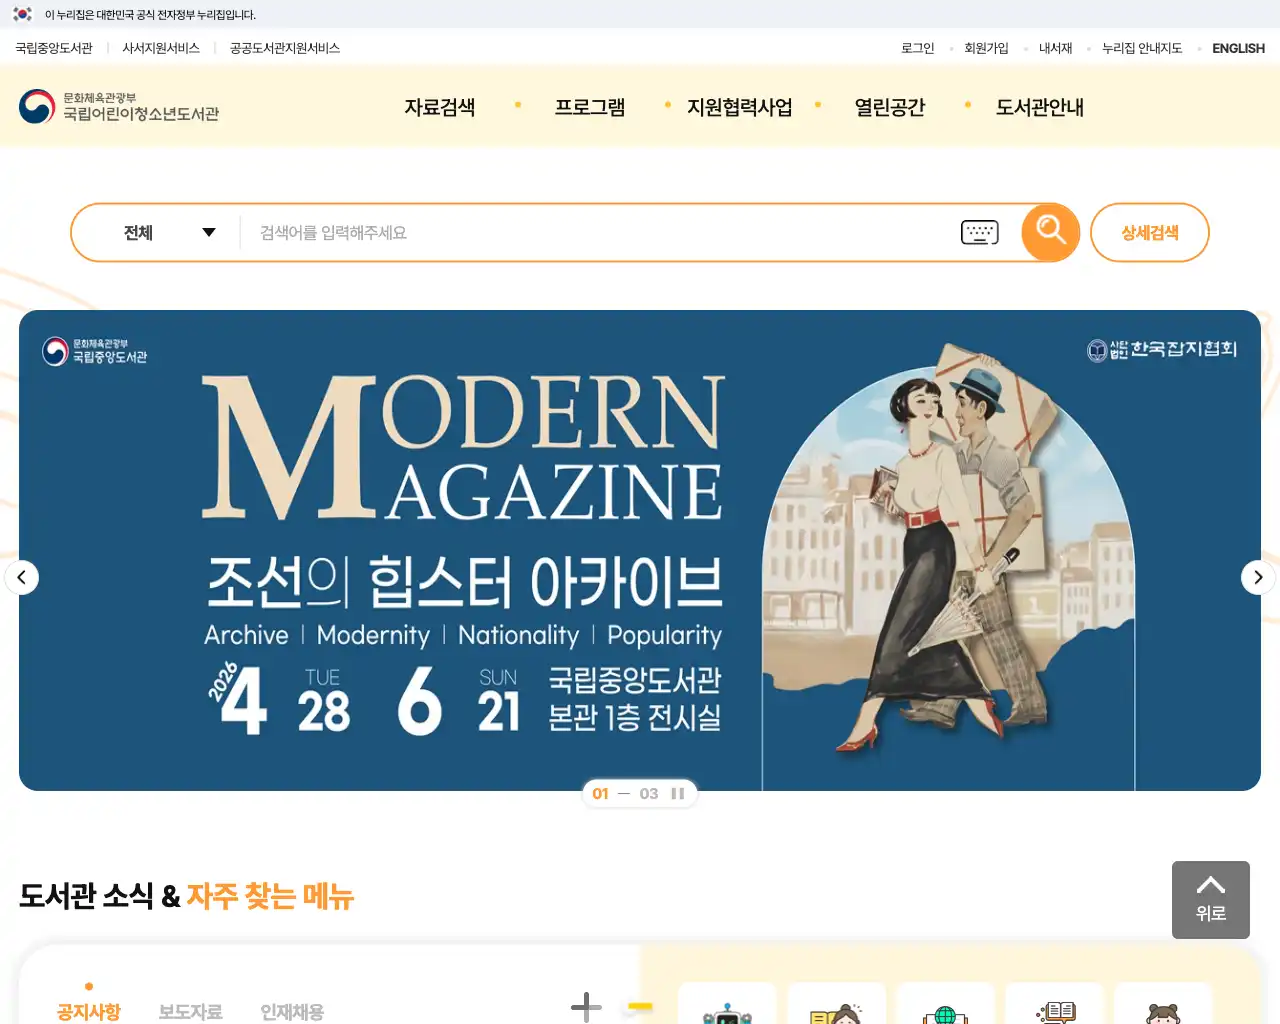The width and height of the screenshot is (1280, 1024).
Task: Click the 로그인 link
Action: (x=917, y=48)
